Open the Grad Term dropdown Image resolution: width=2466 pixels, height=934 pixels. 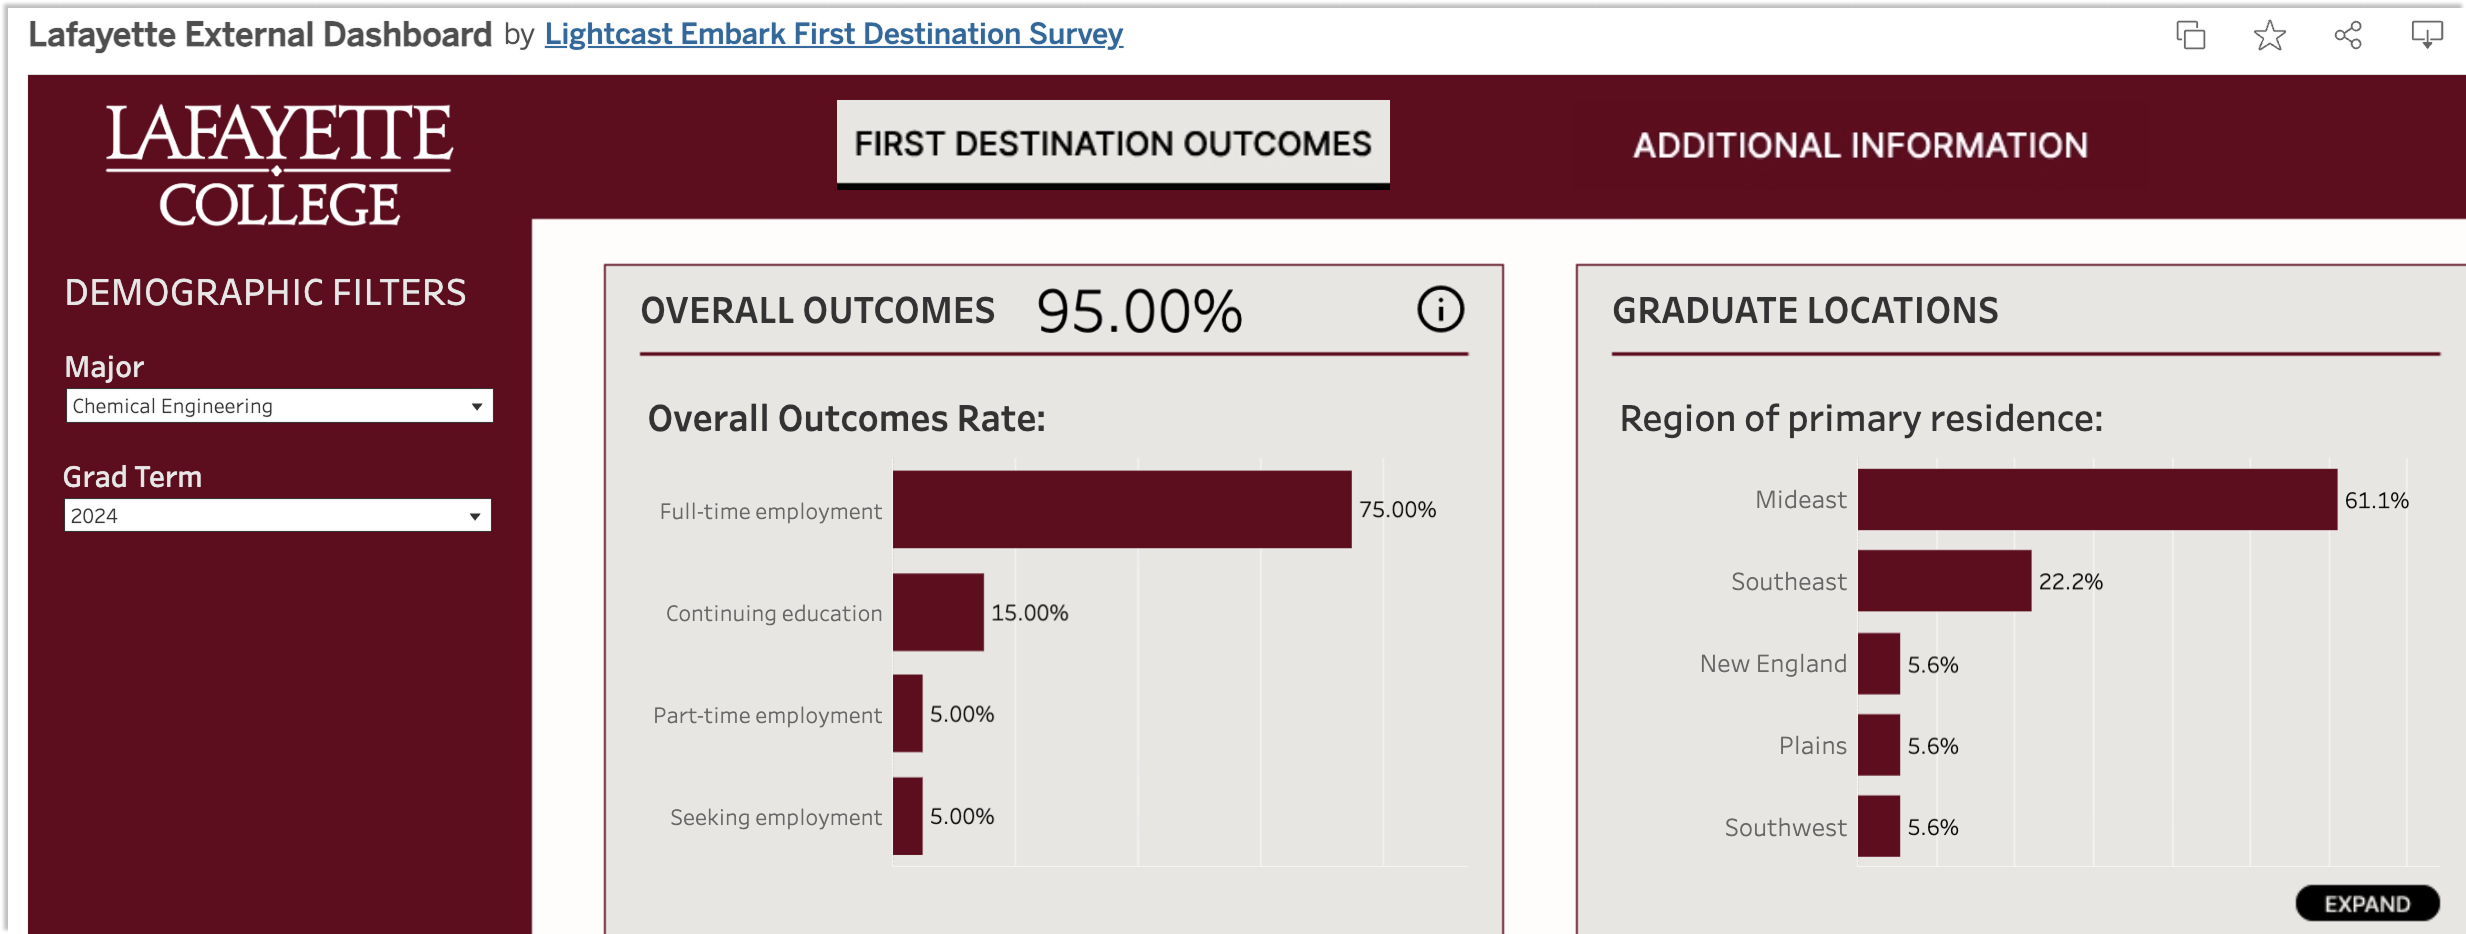pos(277,516)
